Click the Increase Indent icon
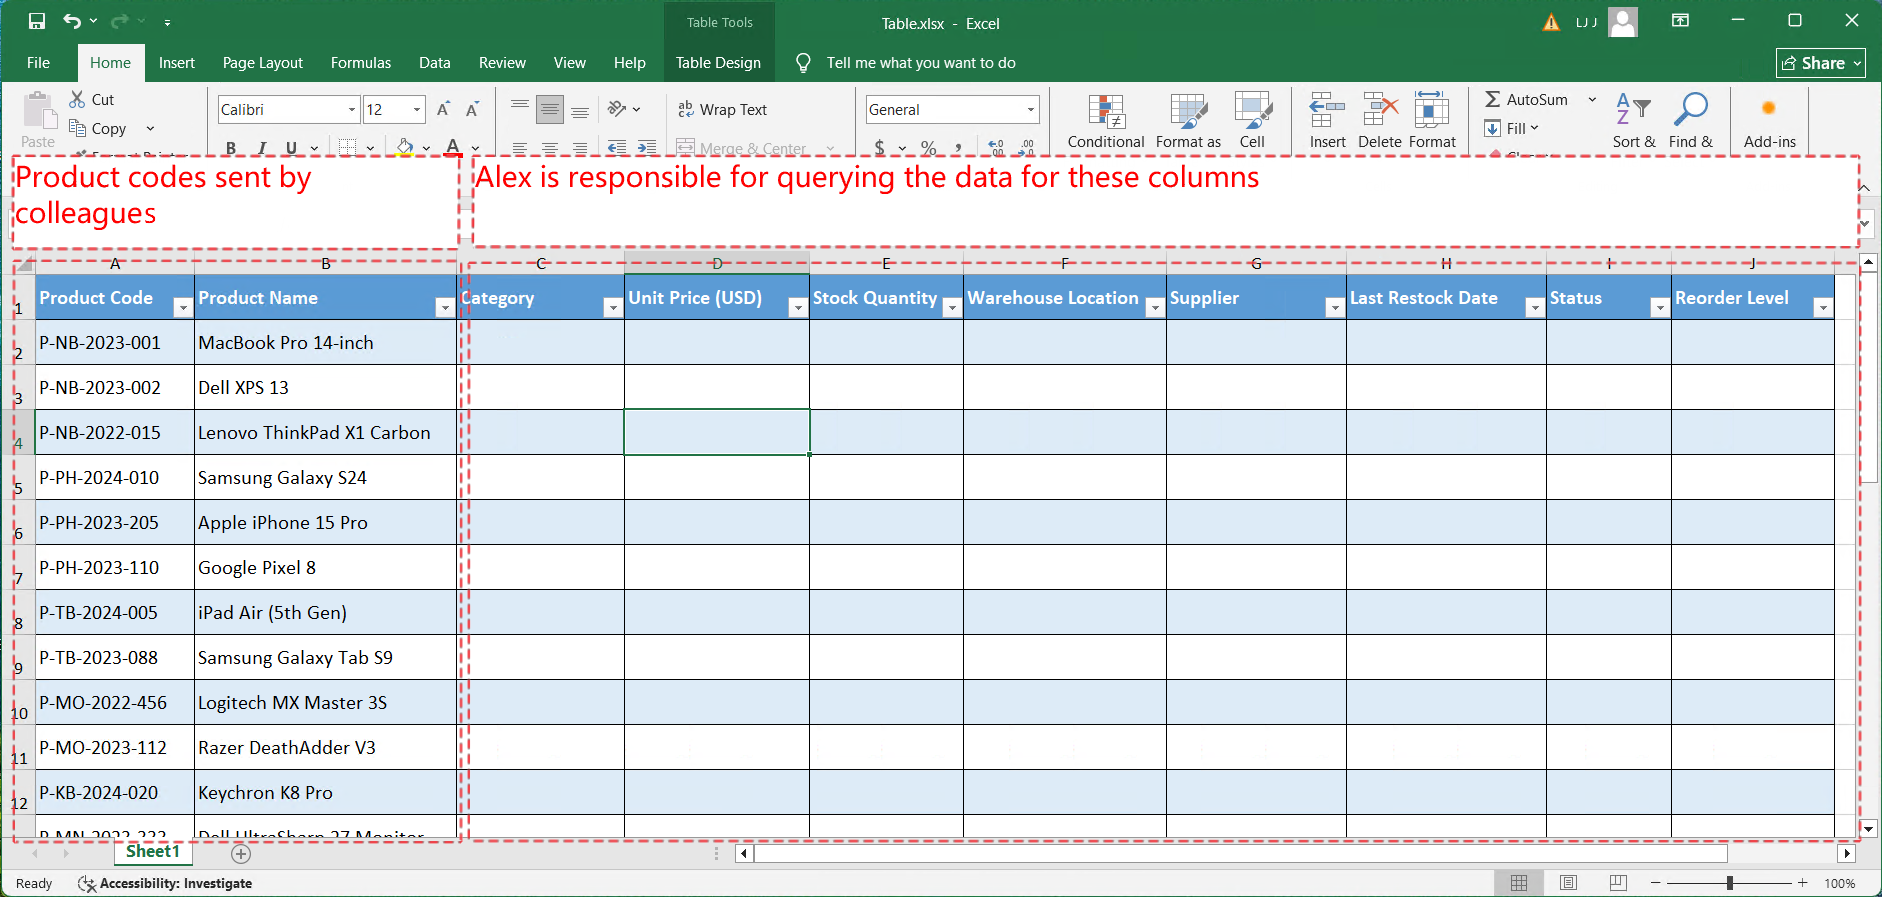The image size is (1882, 897). (x=647, y=147)
